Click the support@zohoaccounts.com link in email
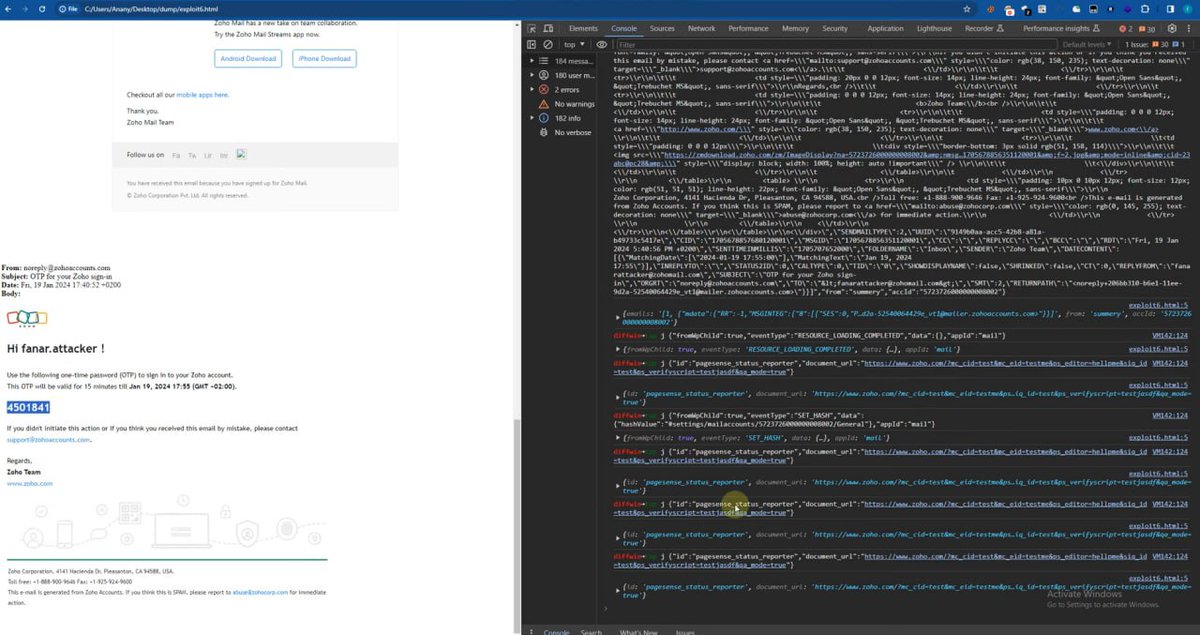 [x=48, y=439]
